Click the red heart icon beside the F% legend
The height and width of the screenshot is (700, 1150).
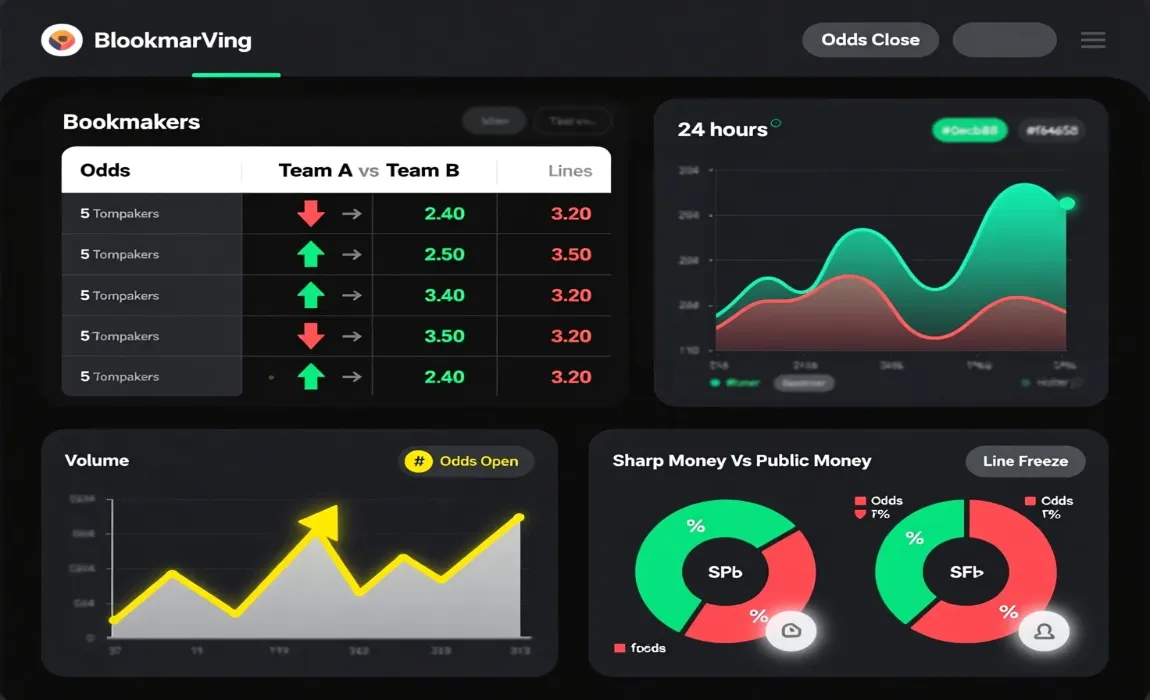[860, 514]
